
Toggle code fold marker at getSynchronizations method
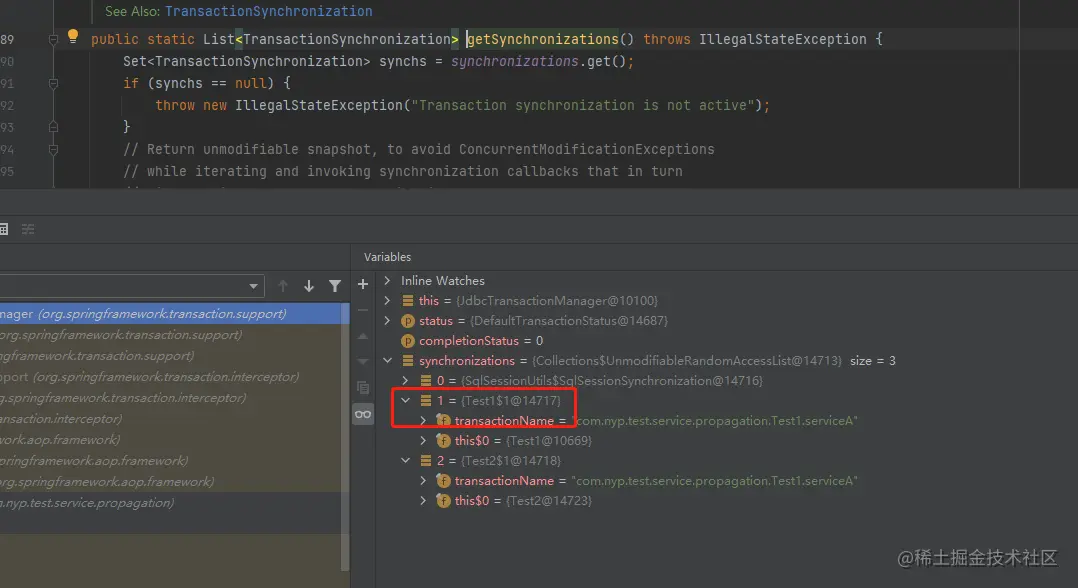tap(53, 40)
